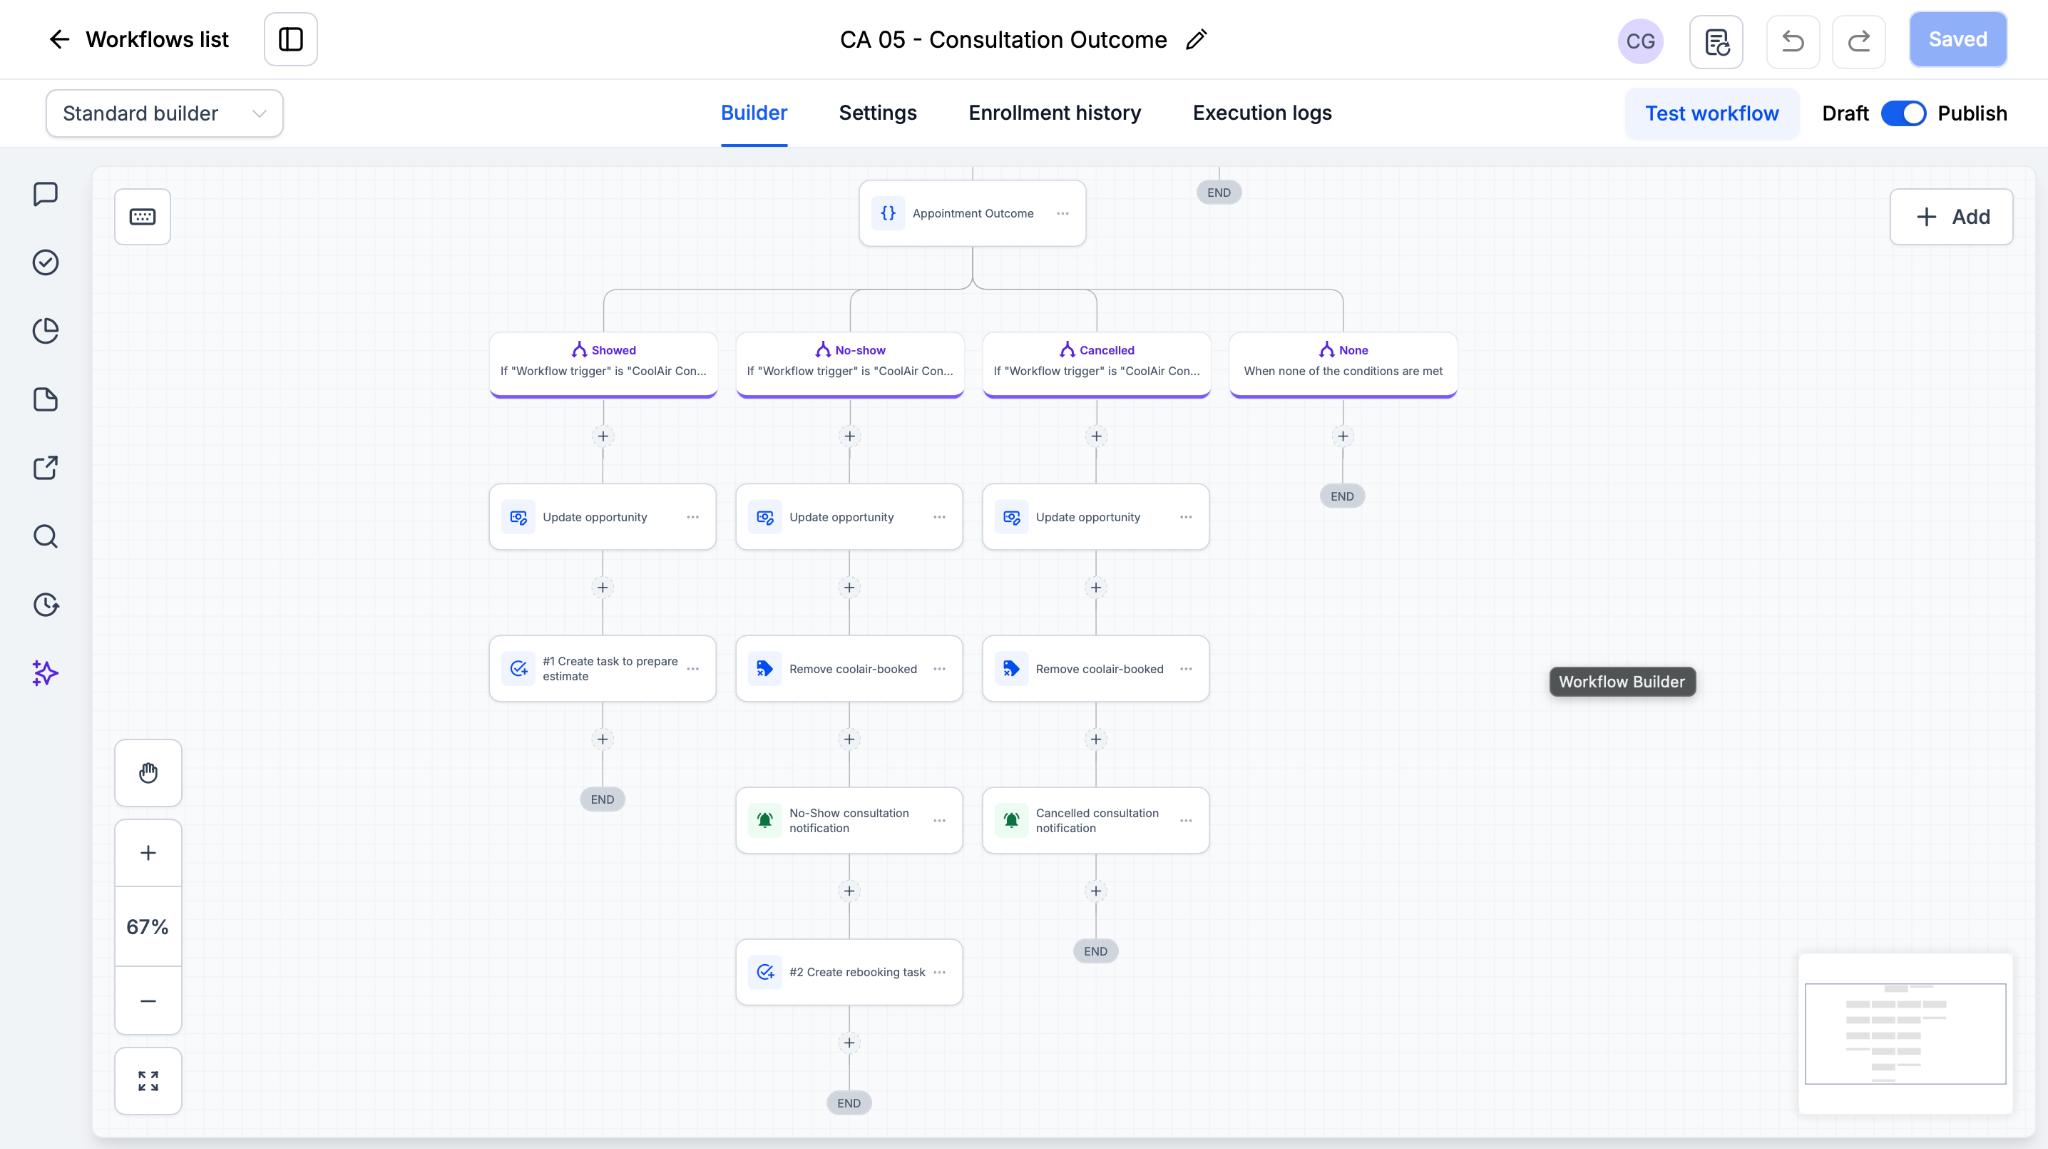Click the Add button on canvas

point(1951,216)
